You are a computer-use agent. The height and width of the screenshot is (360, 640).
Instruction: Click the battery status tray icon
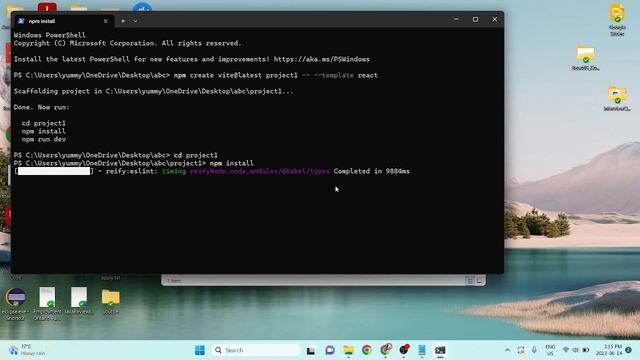(x=586, y=350)
